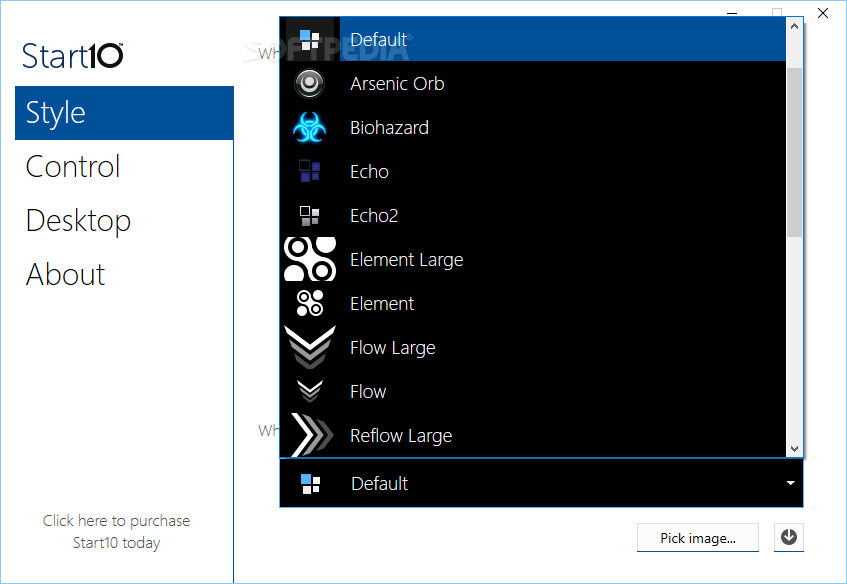Collapse the start button combo box arrow

pyautogui.click(x=790, y=483)
